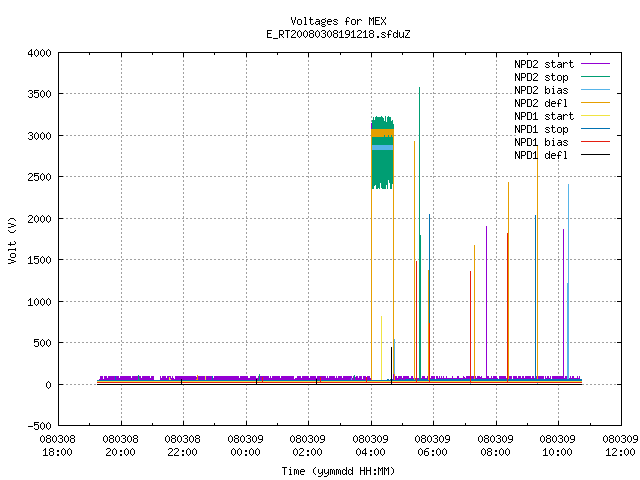Screen dimensions: 640x480
Task: Click the light blue band inside the green block
Action: 382,147
